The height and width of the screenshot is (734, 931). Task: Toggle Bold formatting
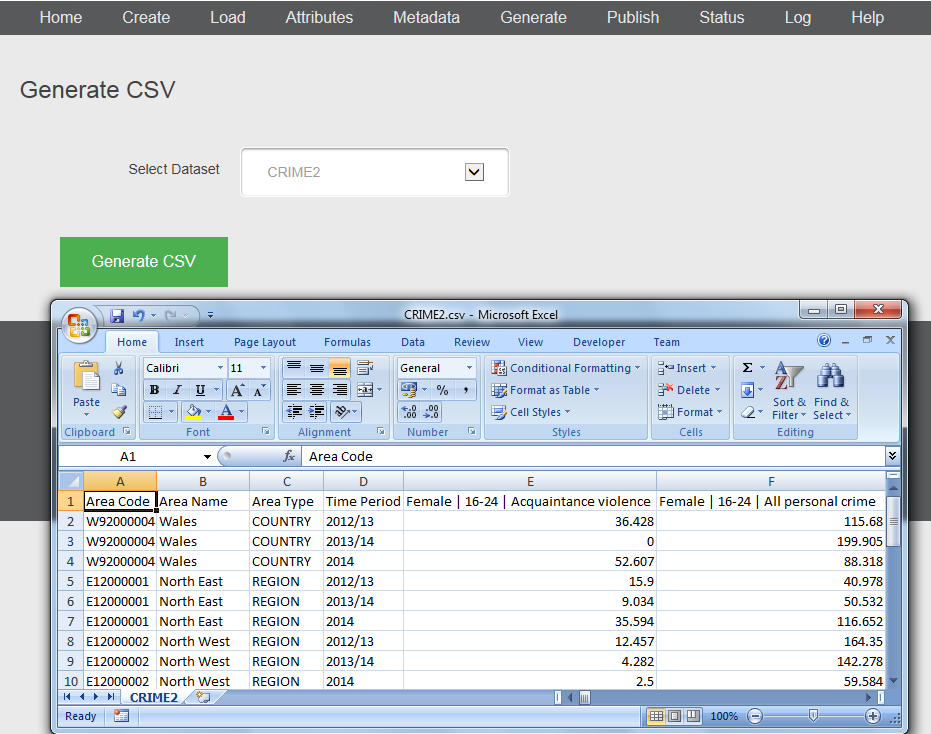(x=154, y=390)
